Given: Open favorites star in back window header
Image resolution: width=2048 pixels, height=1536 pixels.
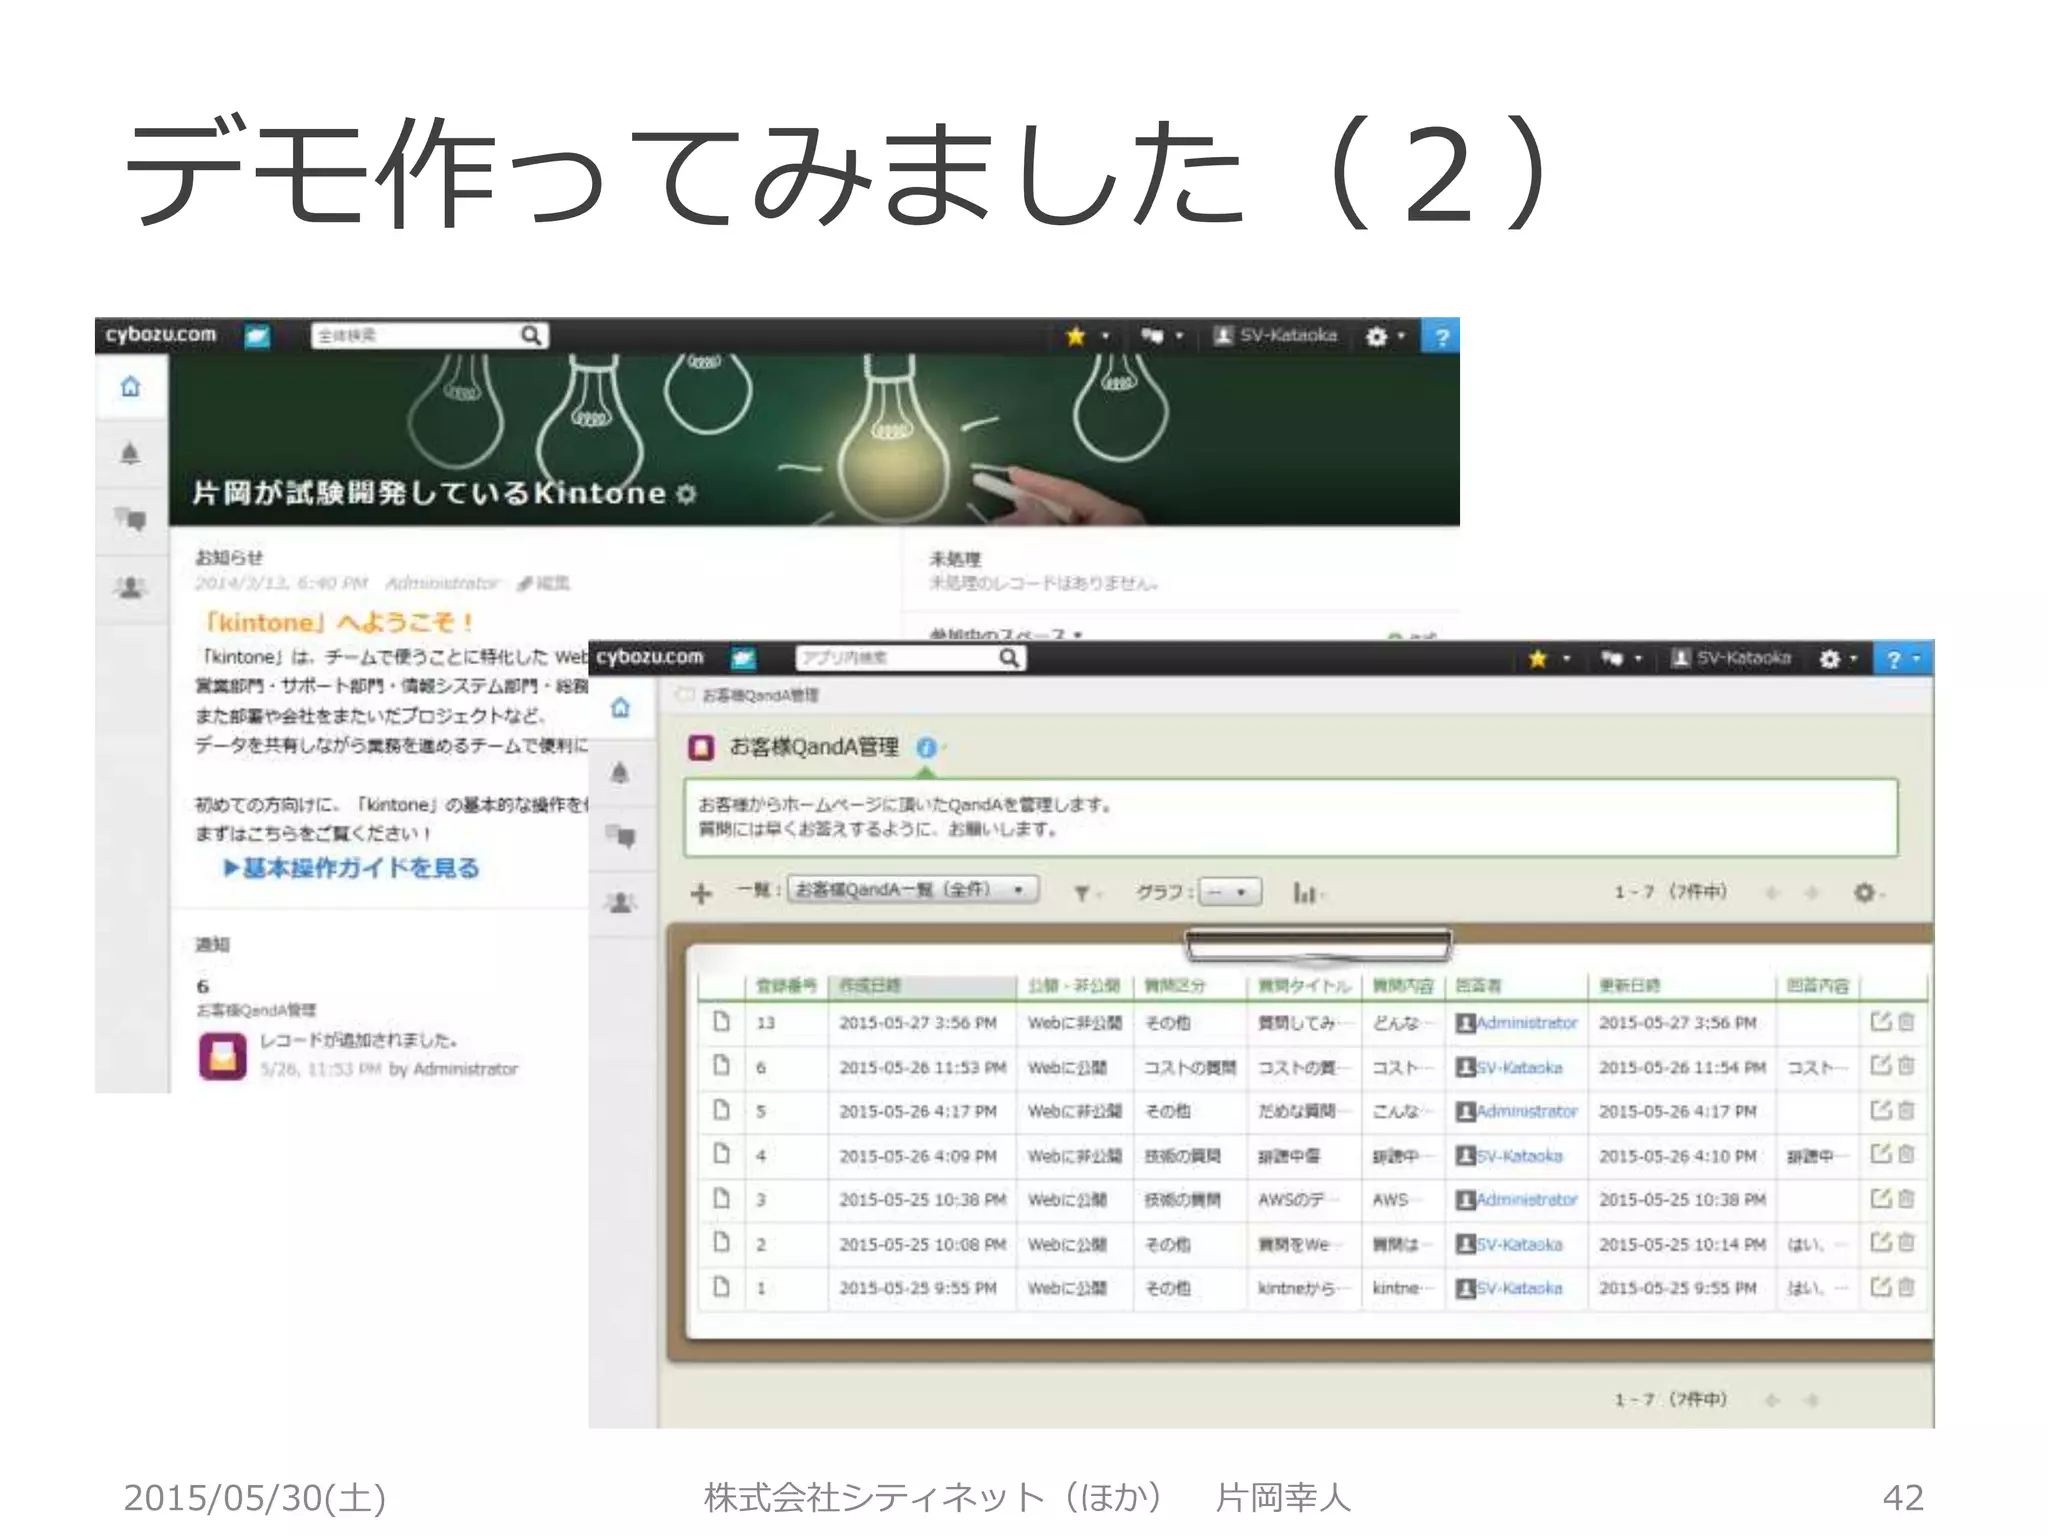Looking at the screenshot, I should point(1076,336).
